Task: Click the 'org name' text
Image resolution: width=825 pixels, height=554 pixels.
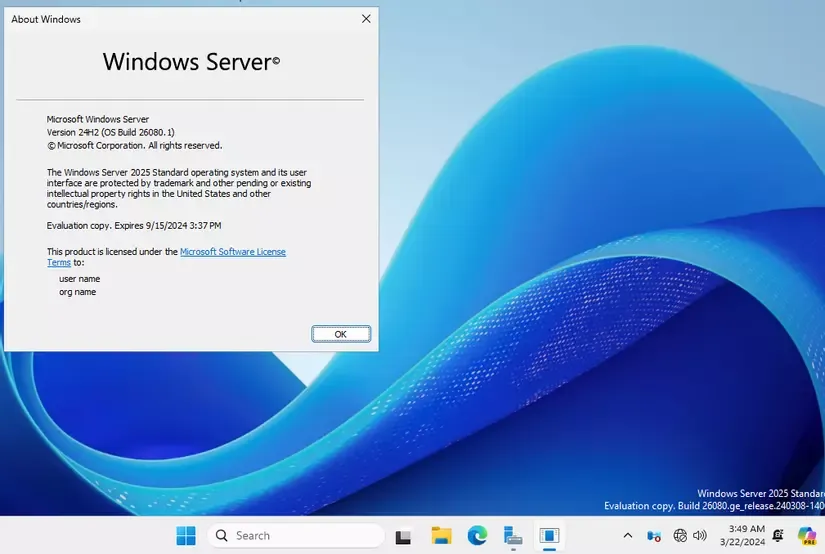Action: click(x=77, y=292)
